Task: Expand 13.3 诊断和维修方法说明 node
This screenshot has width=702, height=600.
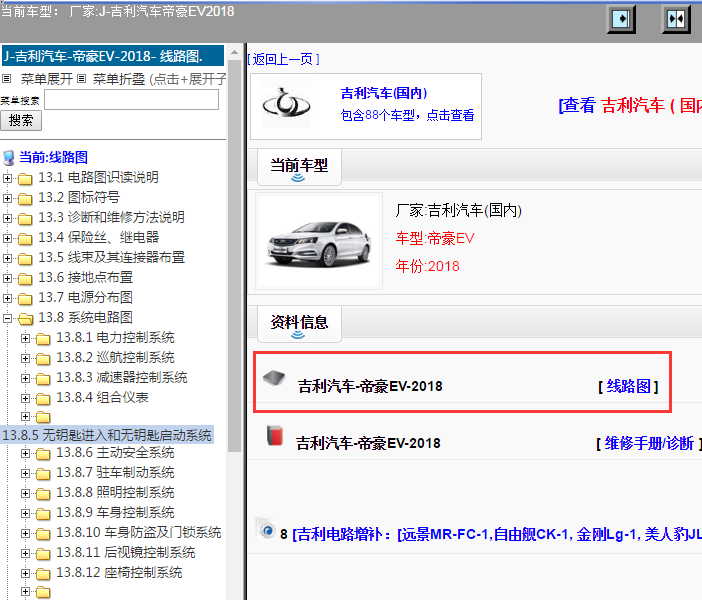Action: point(7,218)
